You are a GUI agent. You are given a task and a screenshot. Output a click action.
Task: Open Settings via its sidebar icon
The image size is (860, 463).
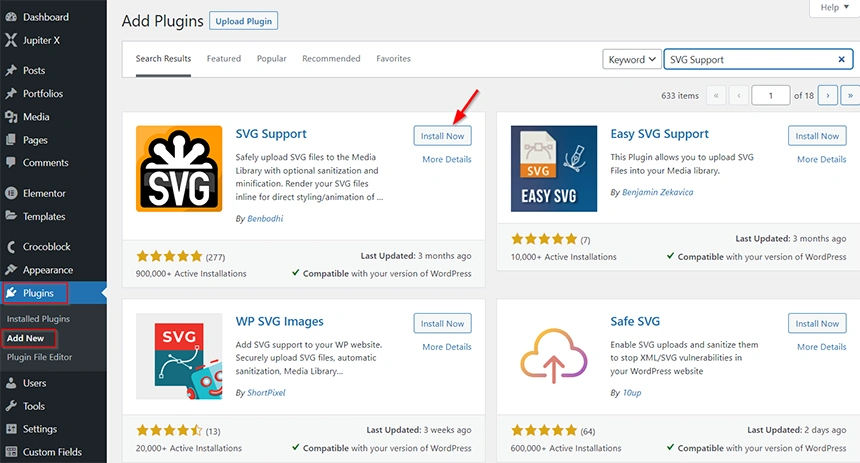(10, 429)
